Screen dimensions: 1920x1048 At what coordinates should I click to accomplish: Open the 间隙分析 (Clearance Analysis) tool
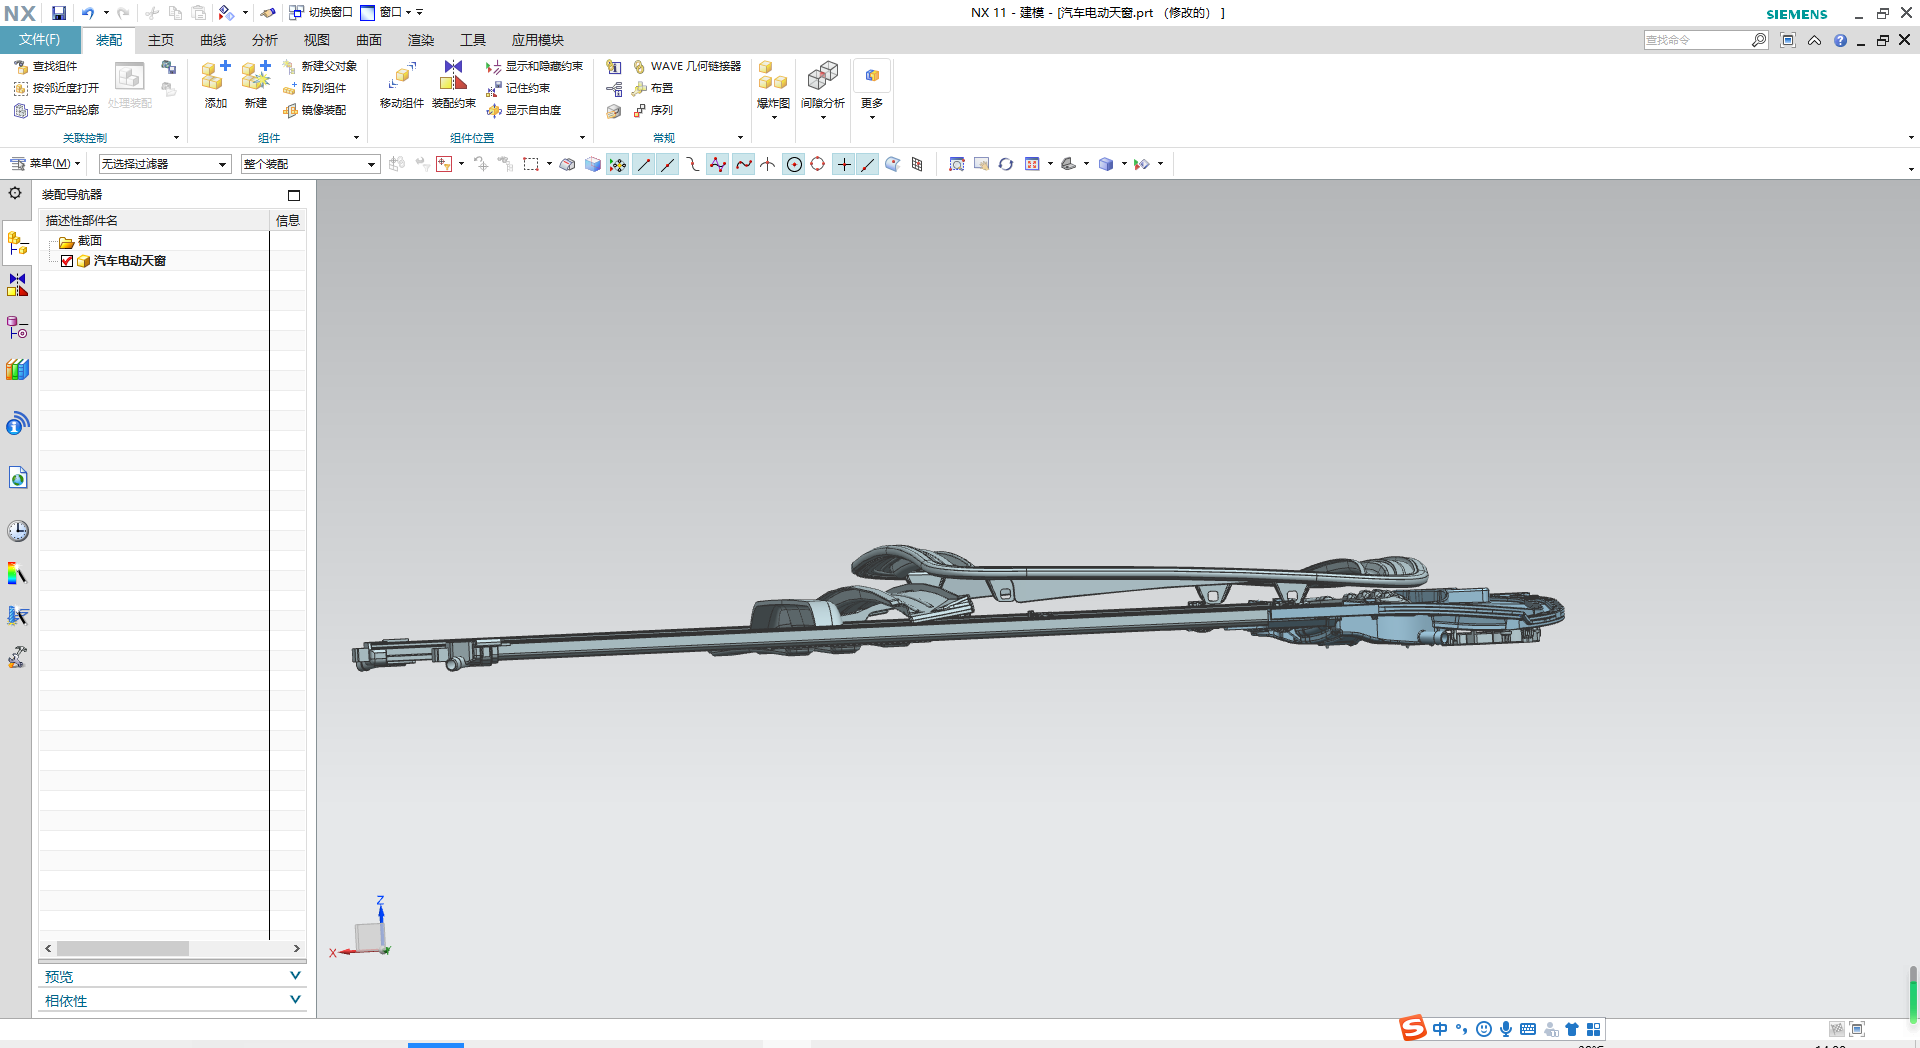822,78
